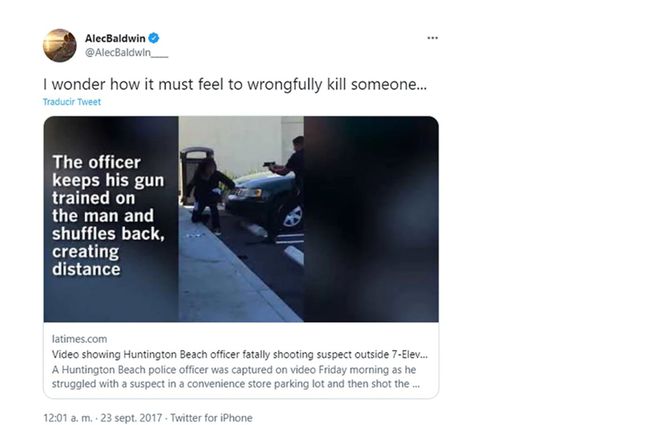Click the blue verified badge
This screenshot has width=658, height=425.
pos(153,37)
